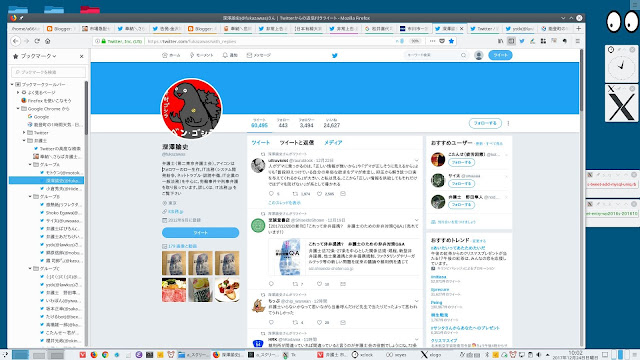Screen dimensions: 640x360
Task: Open the xclock taskbar entry
Action: (363, 355)
